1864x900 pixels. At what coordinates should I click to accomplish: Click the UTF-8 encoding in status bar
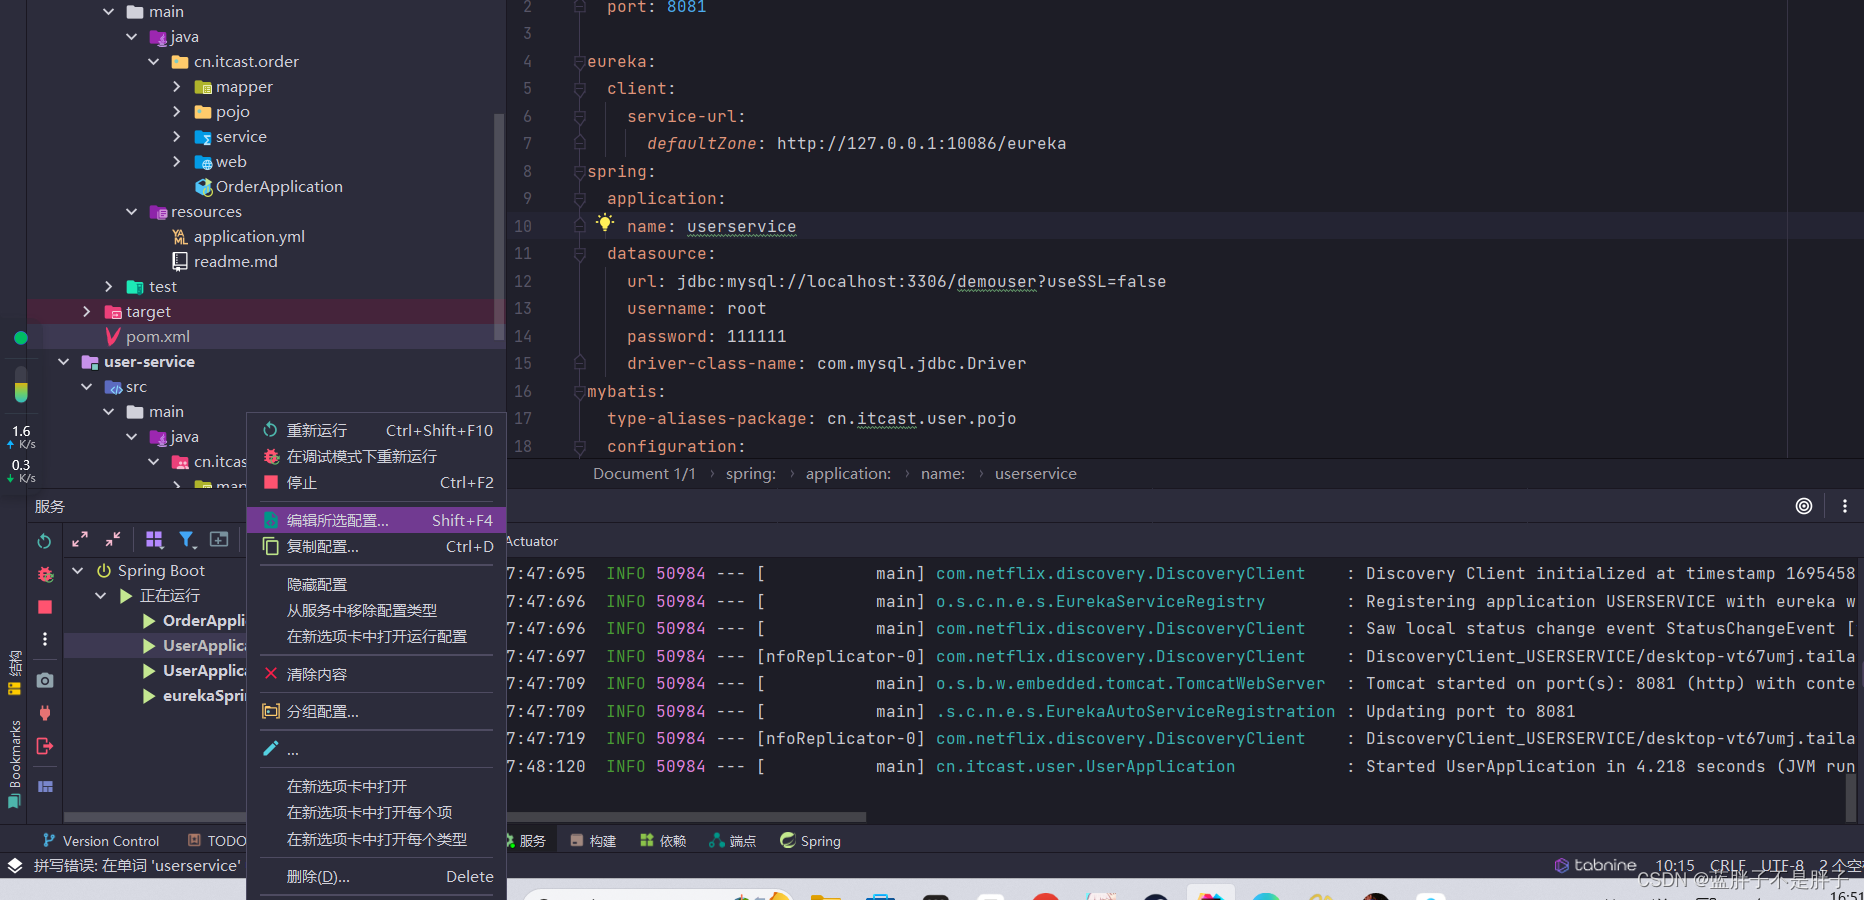click(x=1782, y=865)
